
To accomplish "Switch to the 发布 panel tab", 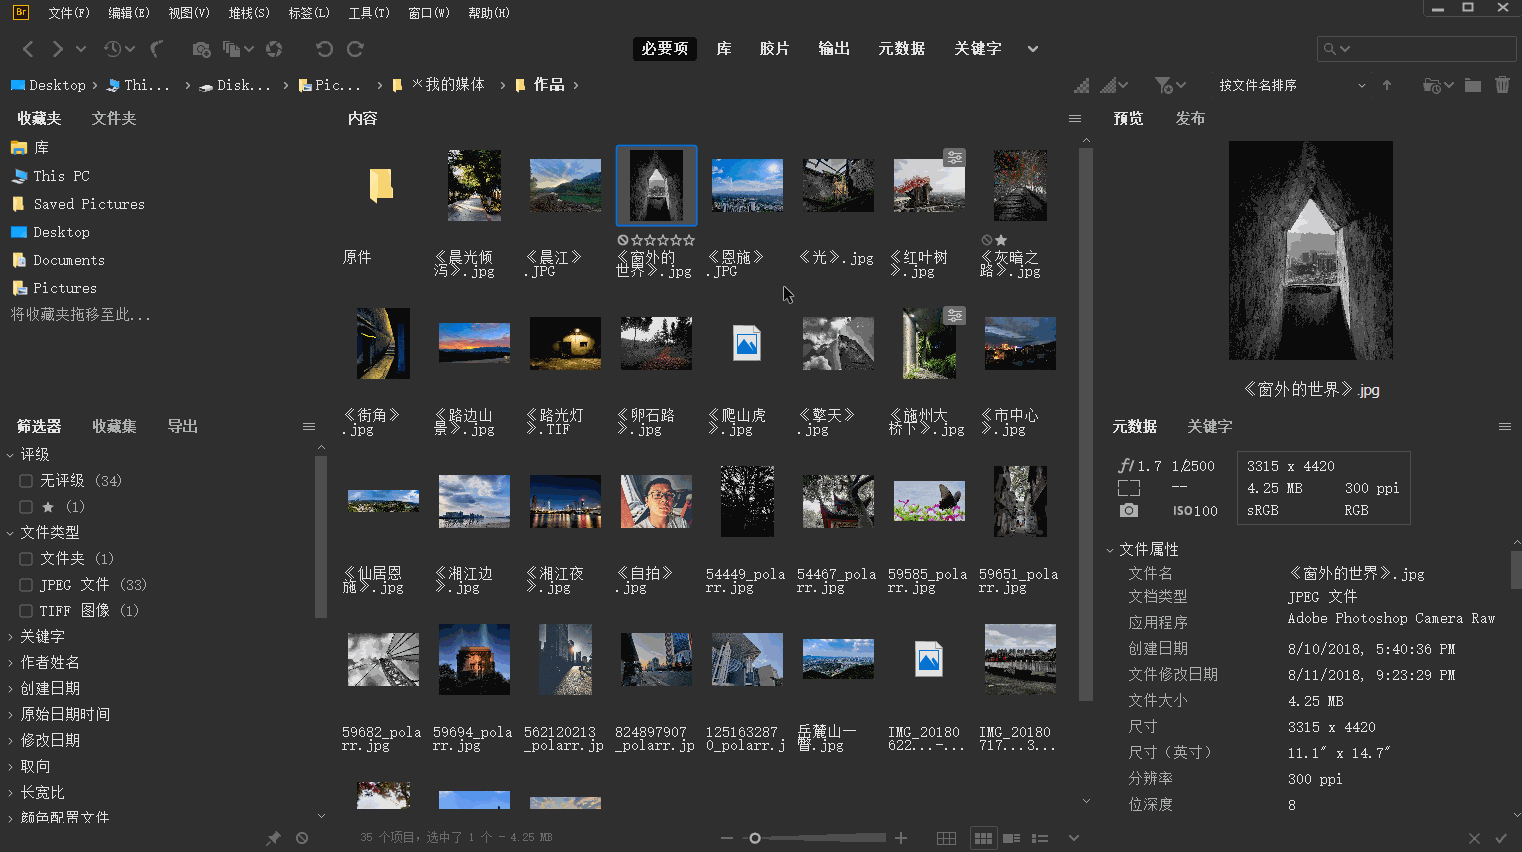I will point(1190,118).
